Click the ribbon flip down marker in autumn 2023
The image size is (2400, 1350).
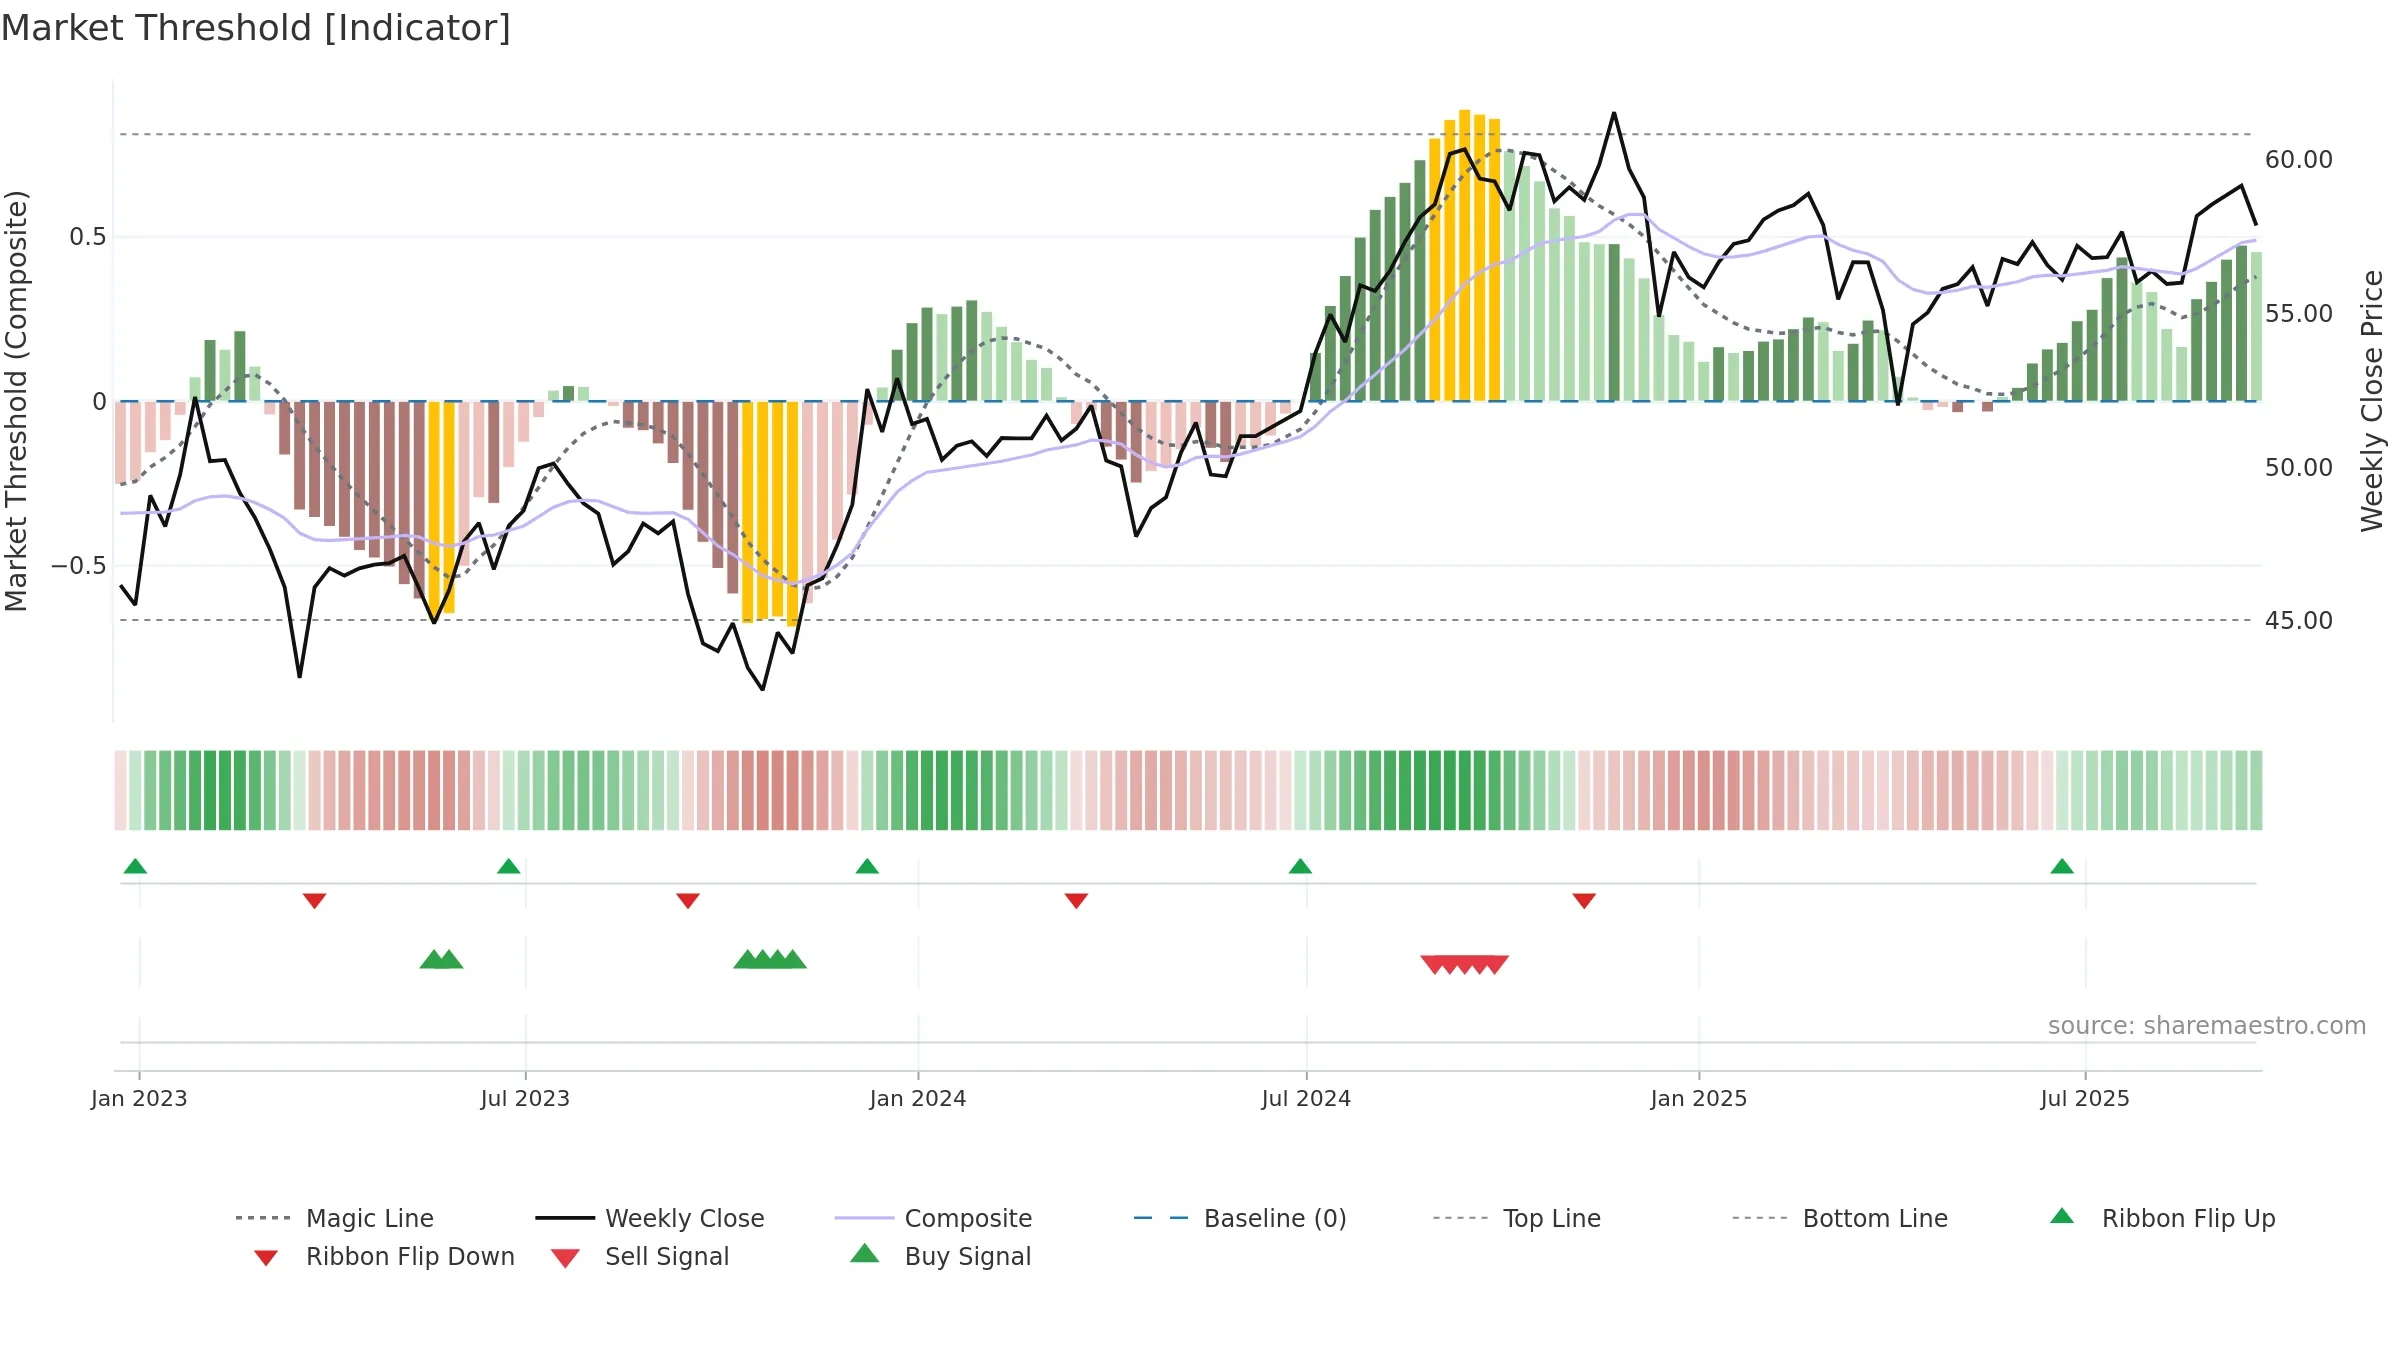tap(688, 901)
